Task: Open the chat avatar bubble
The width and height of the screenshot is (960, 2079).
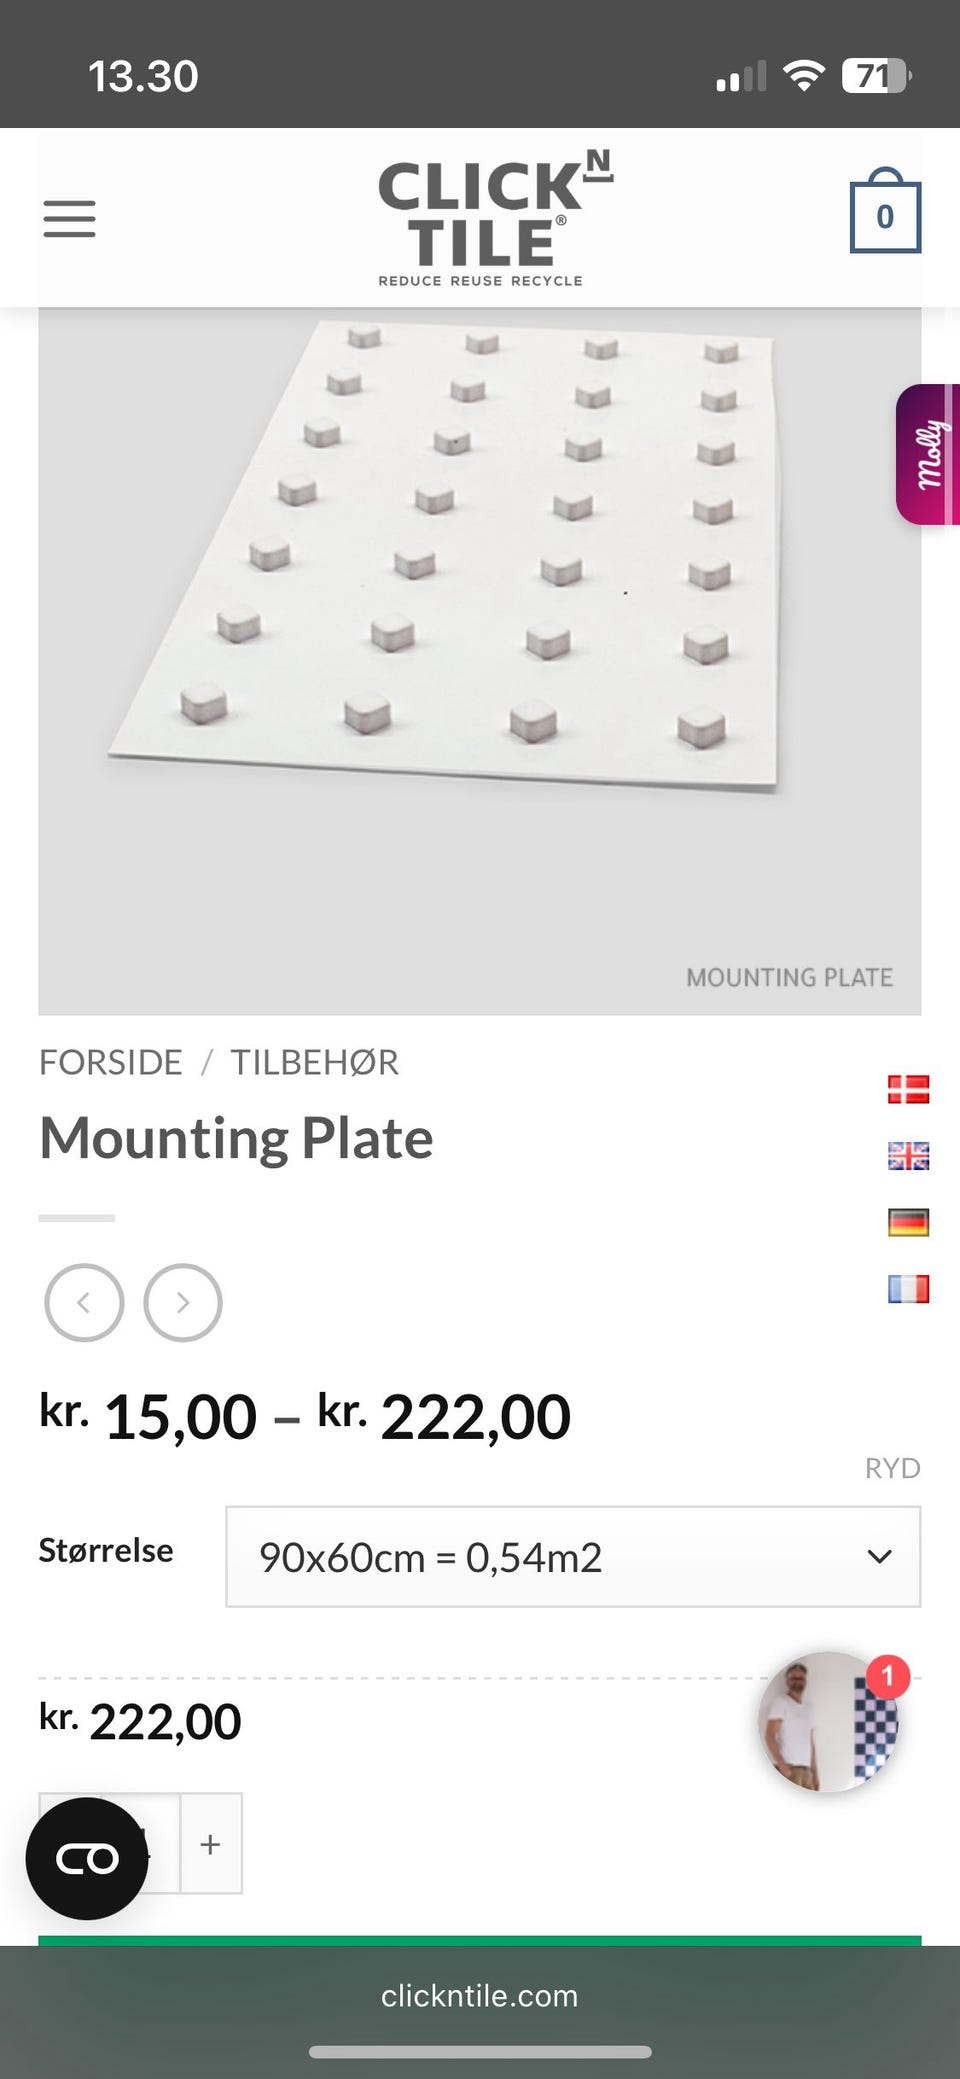Action: tap(829, 1722)
